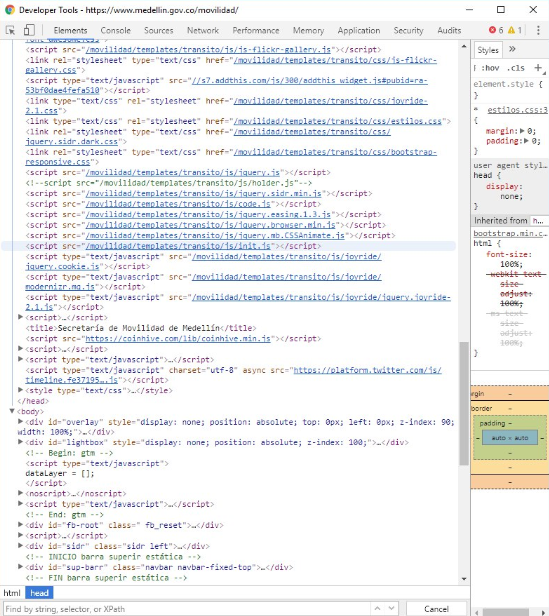Expand the style type text/css node
Screen dimensions: 549x616
pyautogui.click(x=20, y=390)
